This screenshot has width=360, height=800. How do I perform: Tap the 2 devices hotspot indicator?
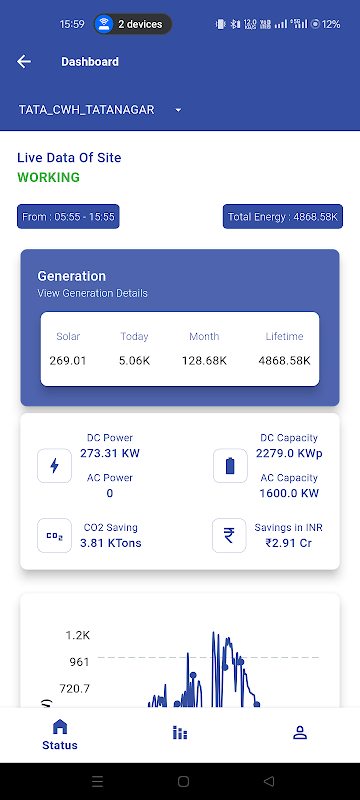133,24
